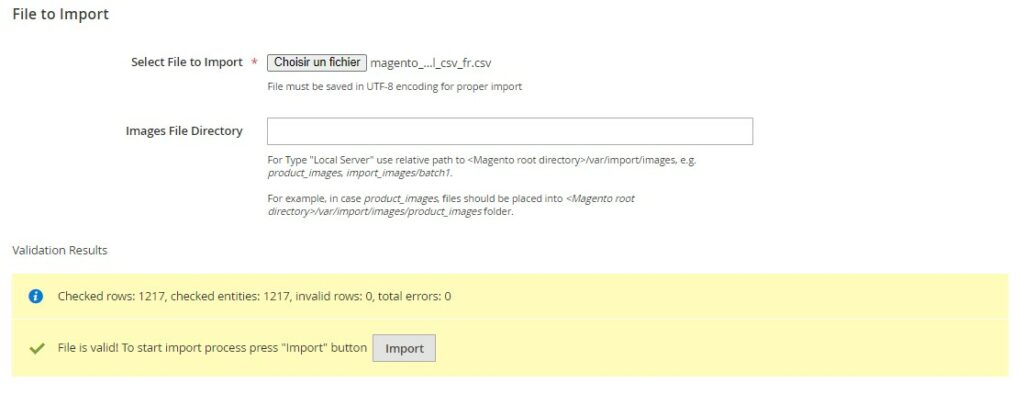The height and width of the screenshot is (394, 1024).
Task: Click the italic product_images, import_images/batch1 example
Action: [359, 173]
